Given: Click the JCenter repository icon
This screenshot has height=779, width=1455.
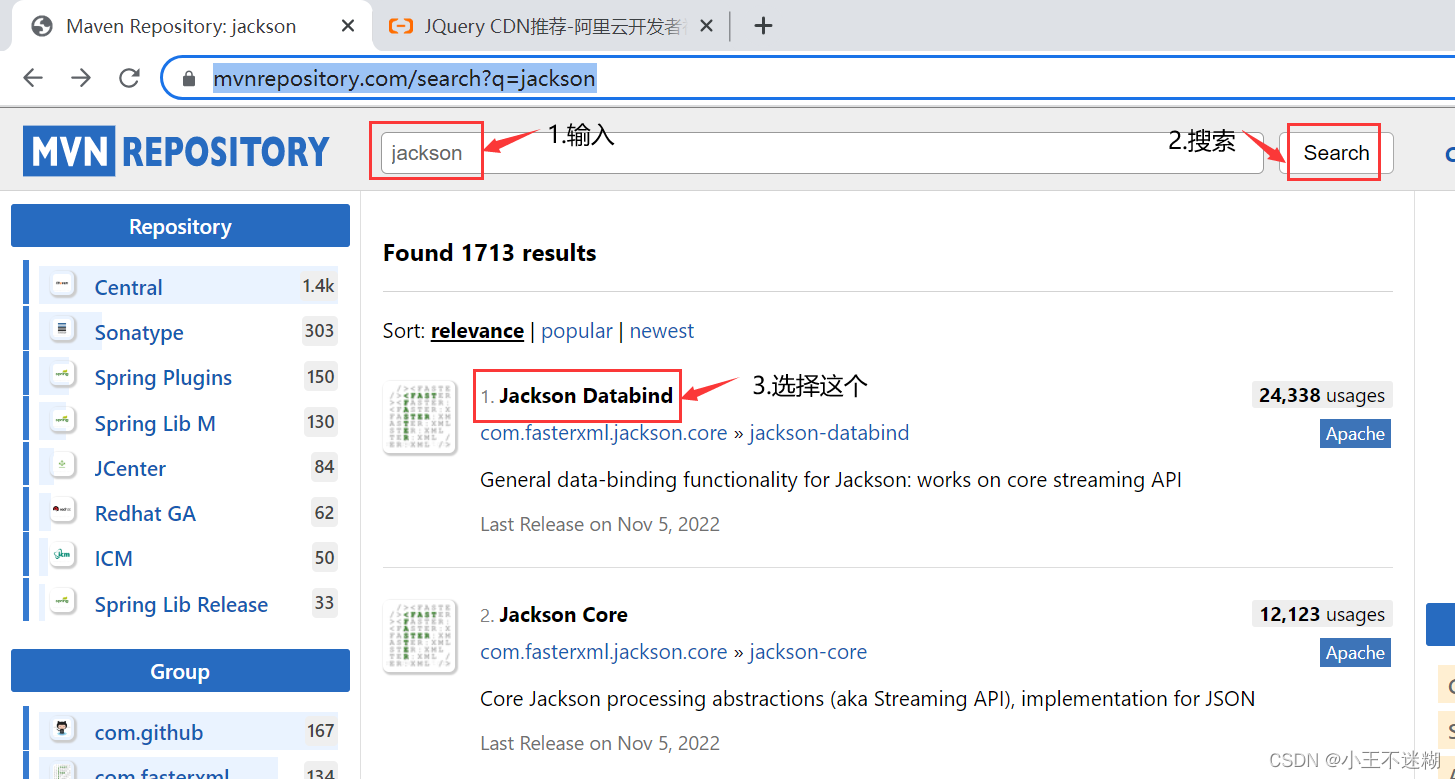Looking at the screenshot, I should click(63, 466).
